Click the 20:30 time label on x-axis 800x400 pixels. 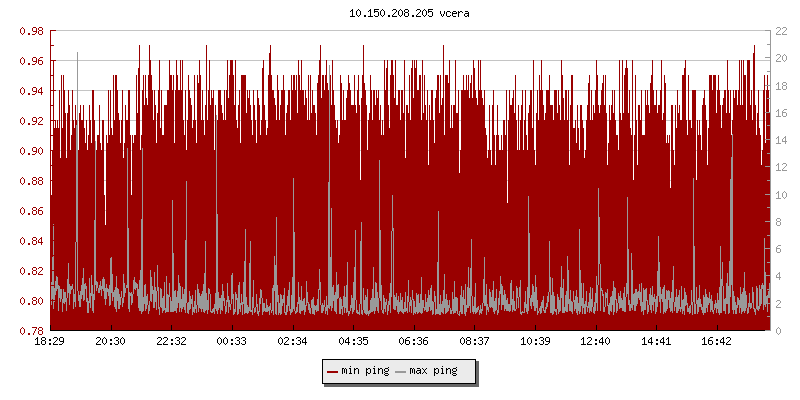[x=110, y=342]
